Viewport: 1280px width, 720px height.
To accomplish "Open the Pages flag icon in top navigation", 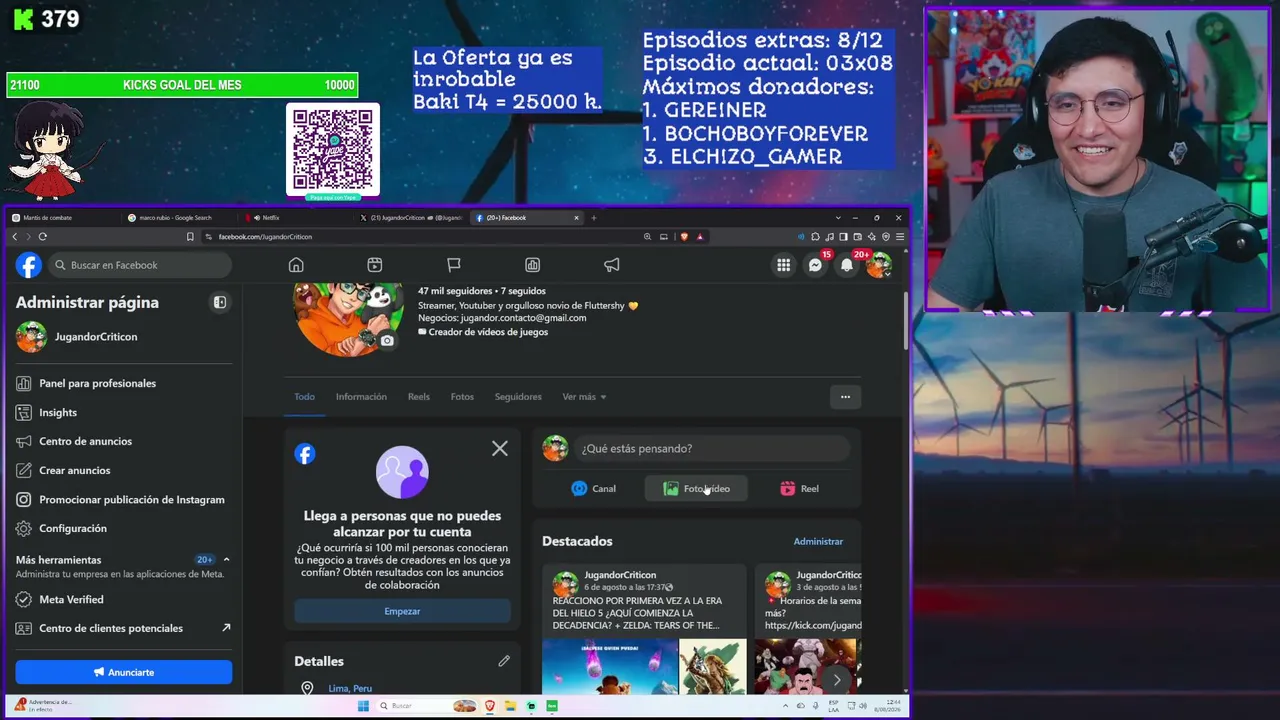I will (x=454, y=265).
